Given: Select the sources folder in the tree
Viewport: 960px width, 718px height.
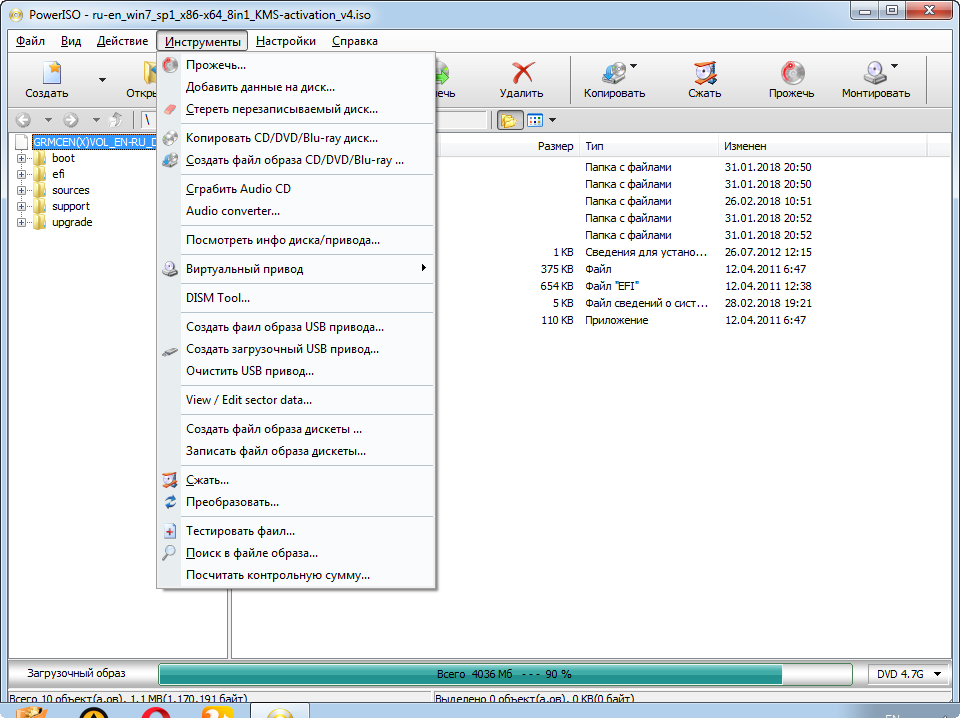Looking at the screenshot, I should coord(70,190).
